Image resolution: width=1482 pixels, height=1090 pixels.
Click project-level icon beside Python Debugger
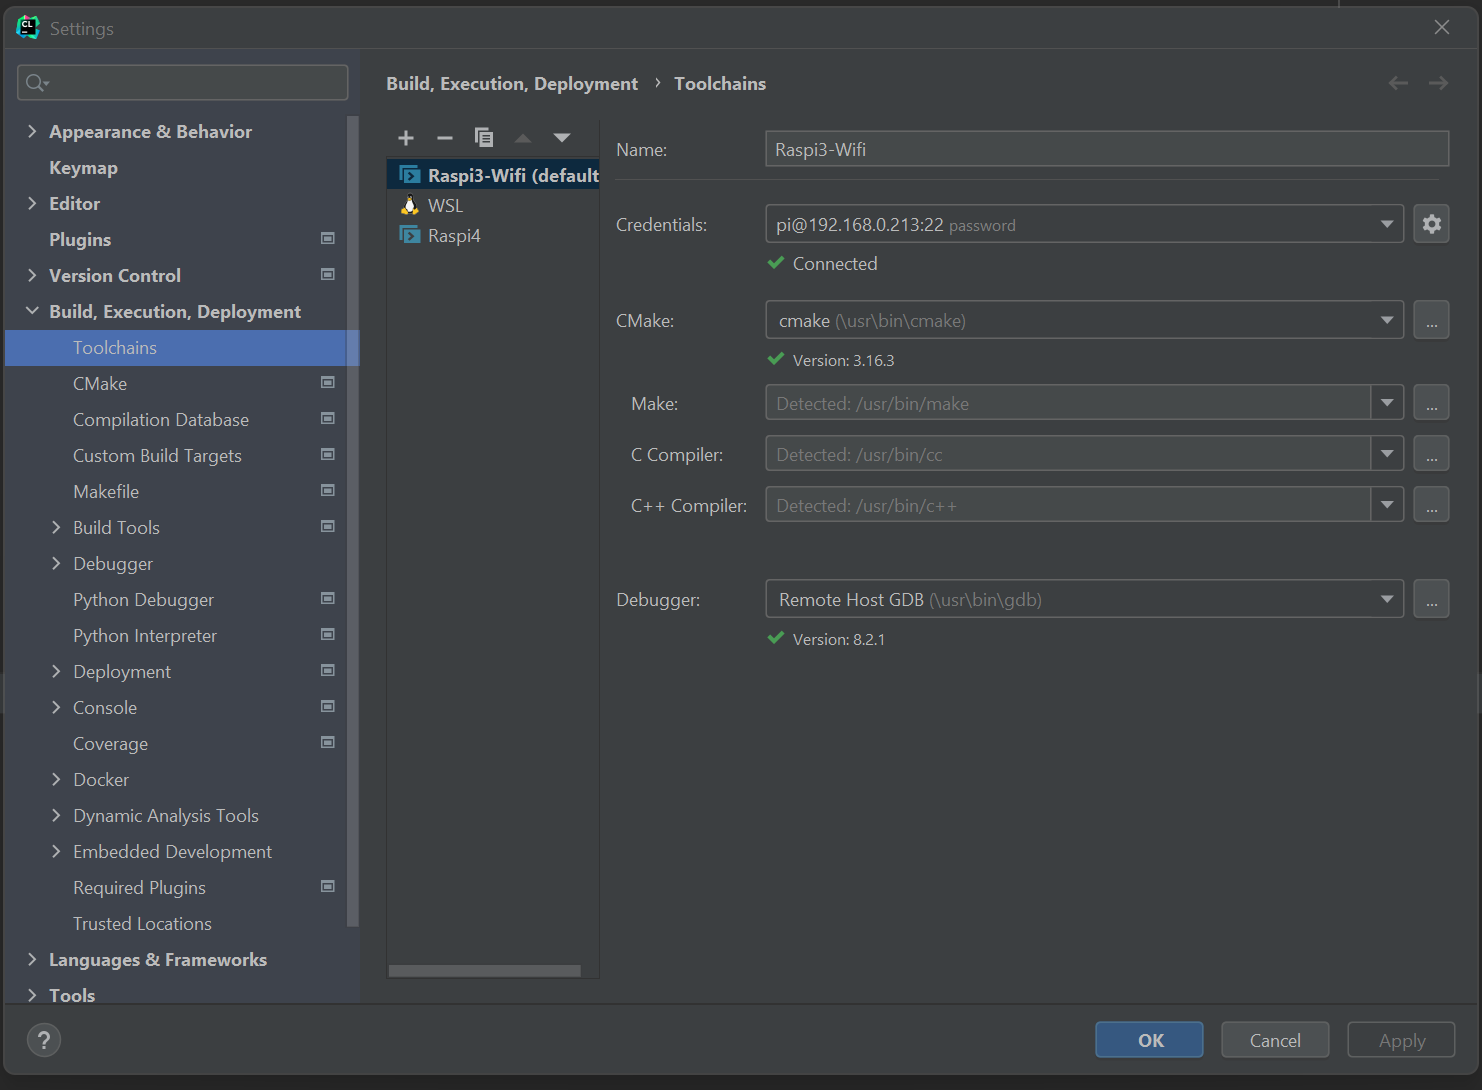[327, 598]
